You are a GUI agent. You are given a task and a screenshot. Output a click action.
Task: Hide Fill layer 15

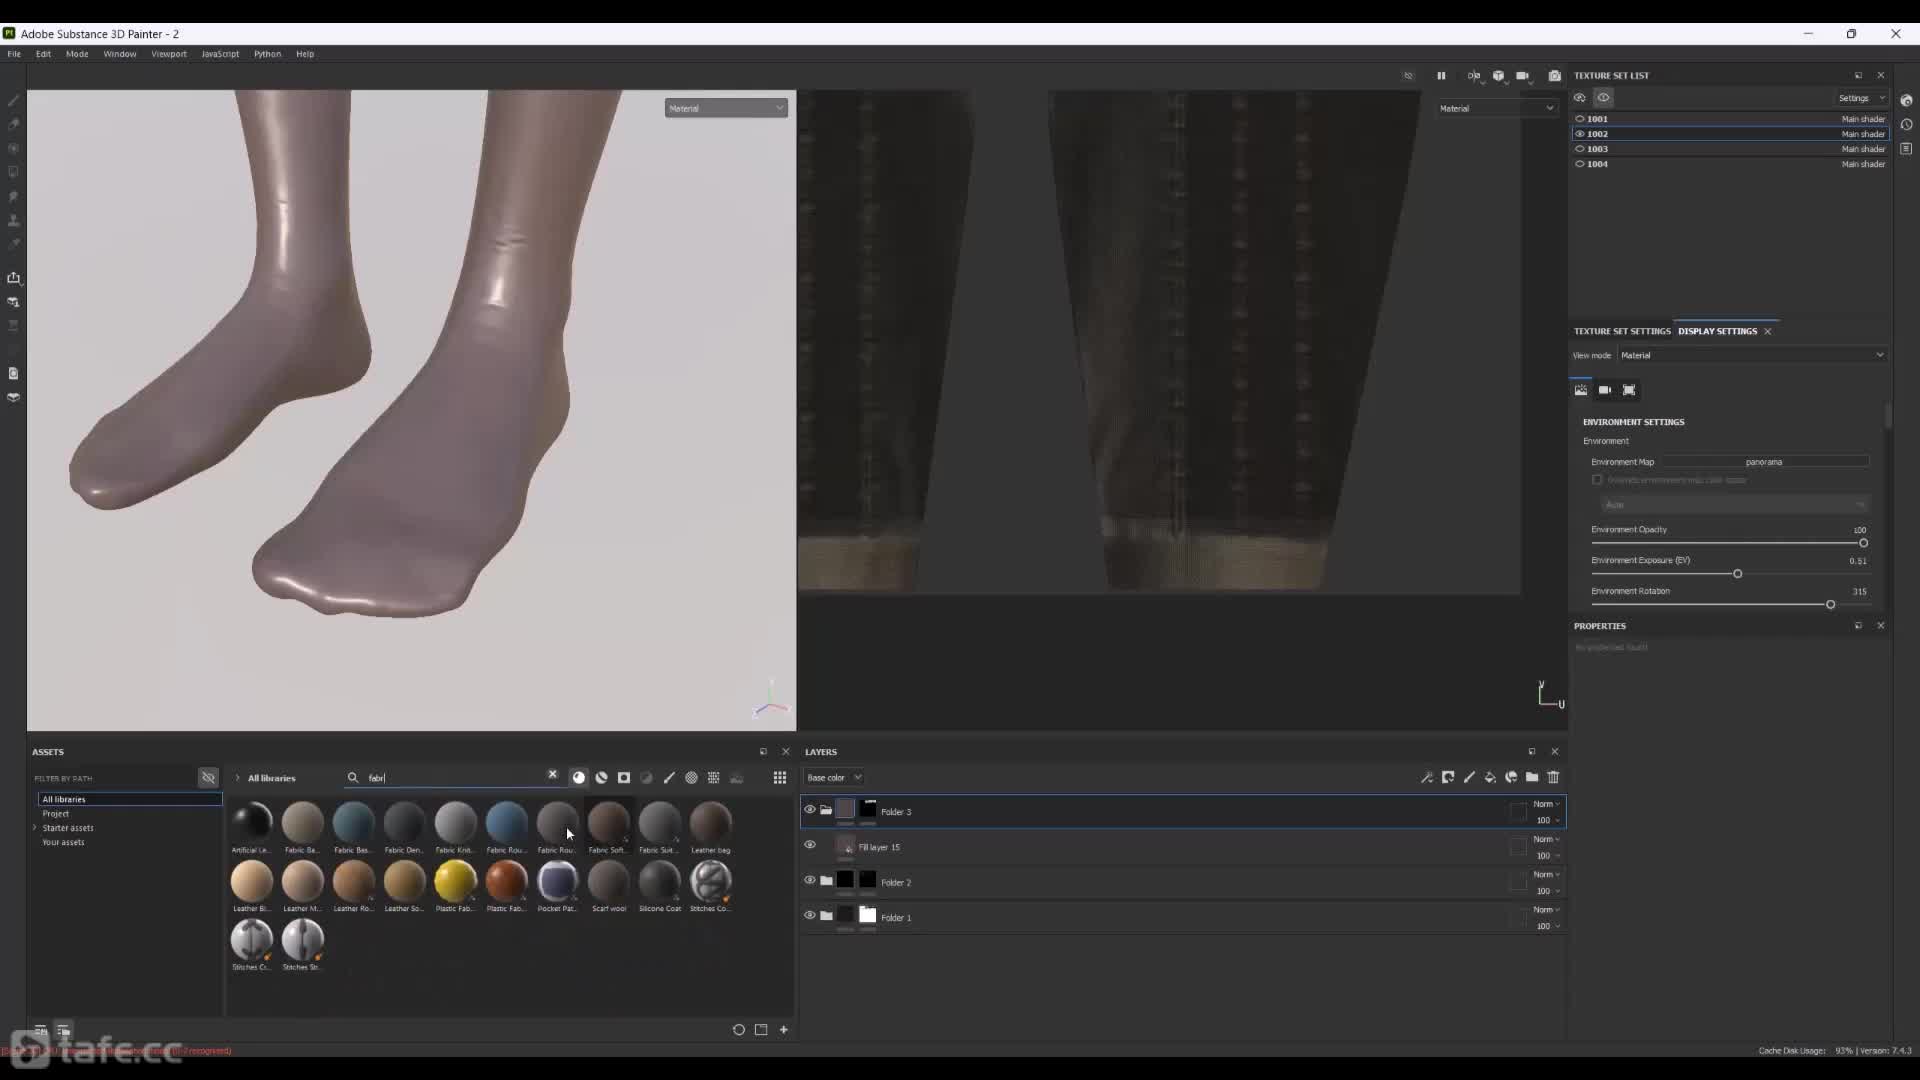[x=810, y=845]
